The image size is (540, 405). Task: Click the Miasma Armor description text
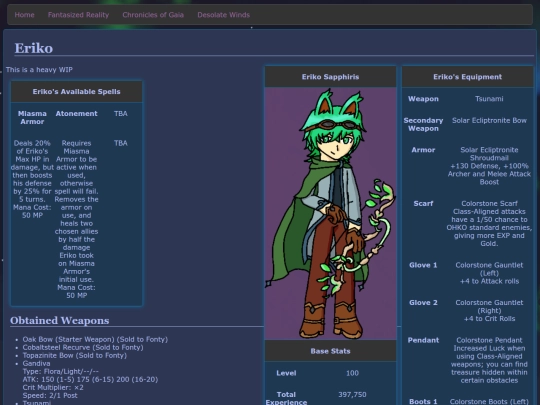click(x=32, y=179)
